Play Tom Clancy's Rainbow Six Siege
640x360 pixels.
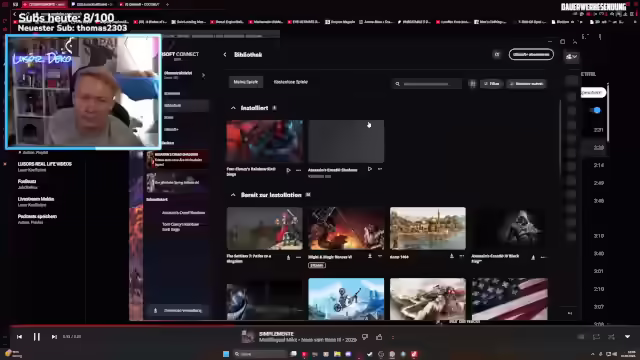289,170
